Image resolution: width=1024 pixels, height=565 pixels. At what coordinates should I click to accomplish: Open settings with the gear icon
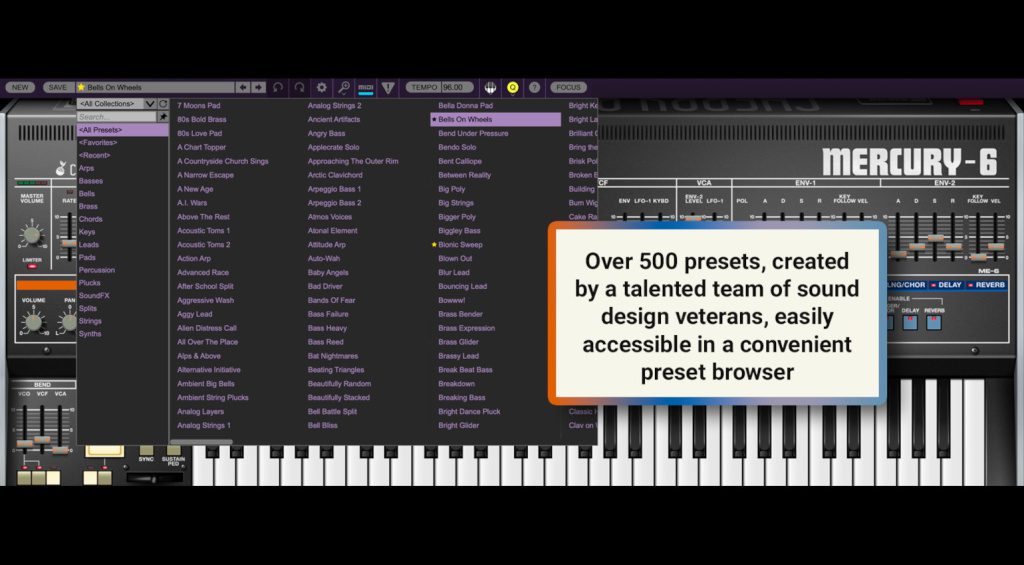321,88
